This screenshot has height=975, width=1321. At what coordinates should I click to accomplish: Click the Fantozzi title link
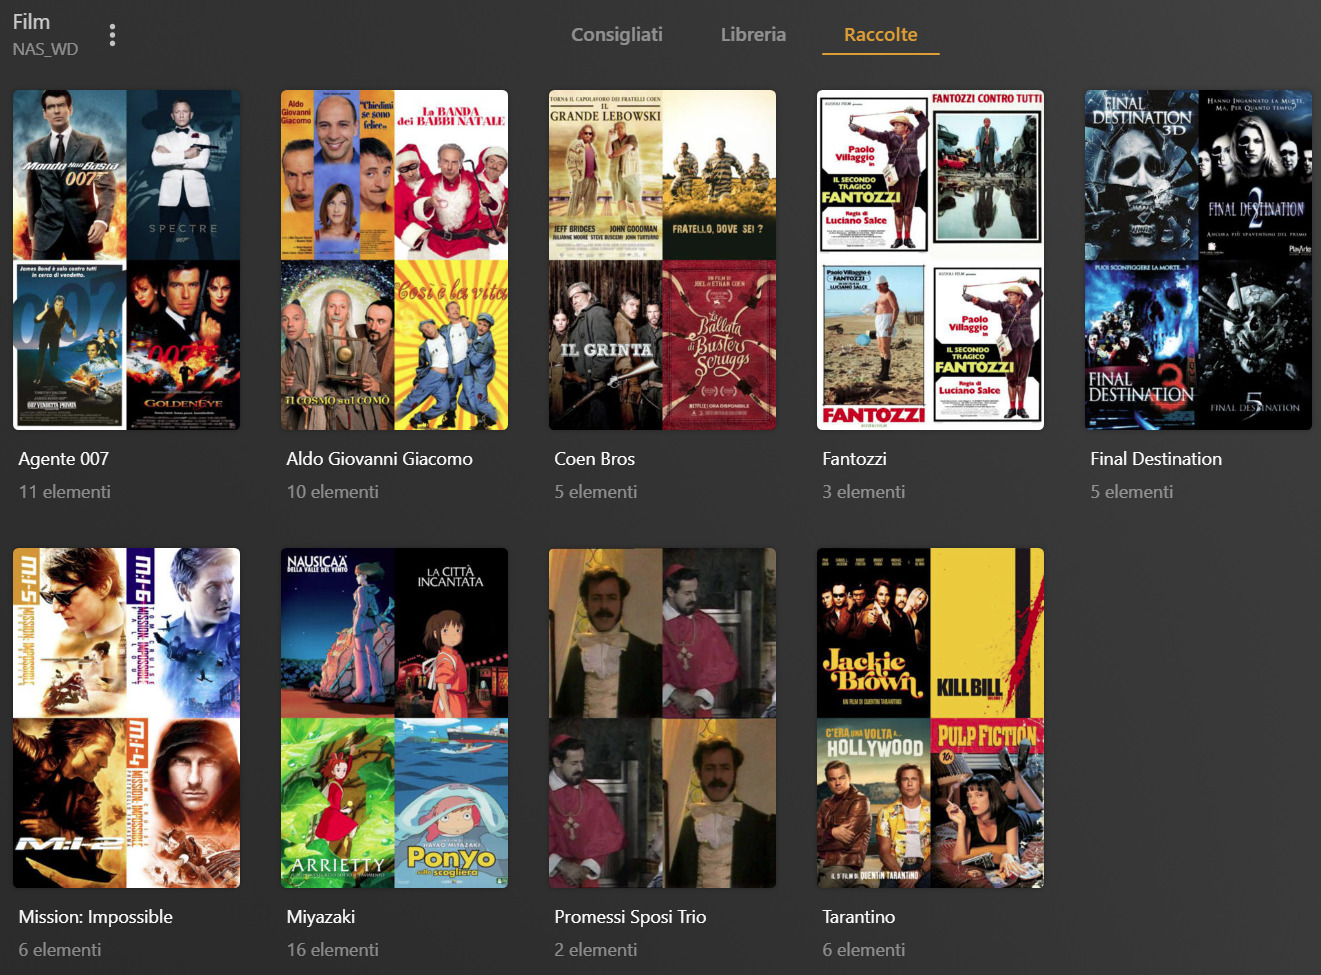[854, 459]
